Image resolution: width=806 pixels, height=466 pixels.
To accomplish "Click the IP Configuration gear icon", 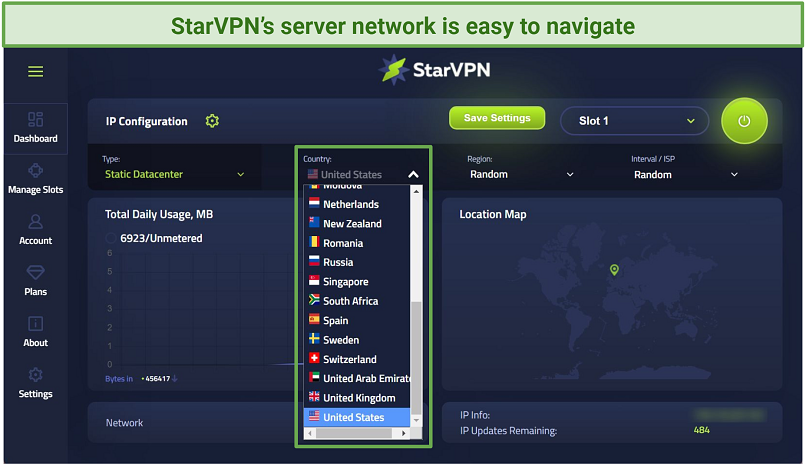I will (x=212, y=121).
